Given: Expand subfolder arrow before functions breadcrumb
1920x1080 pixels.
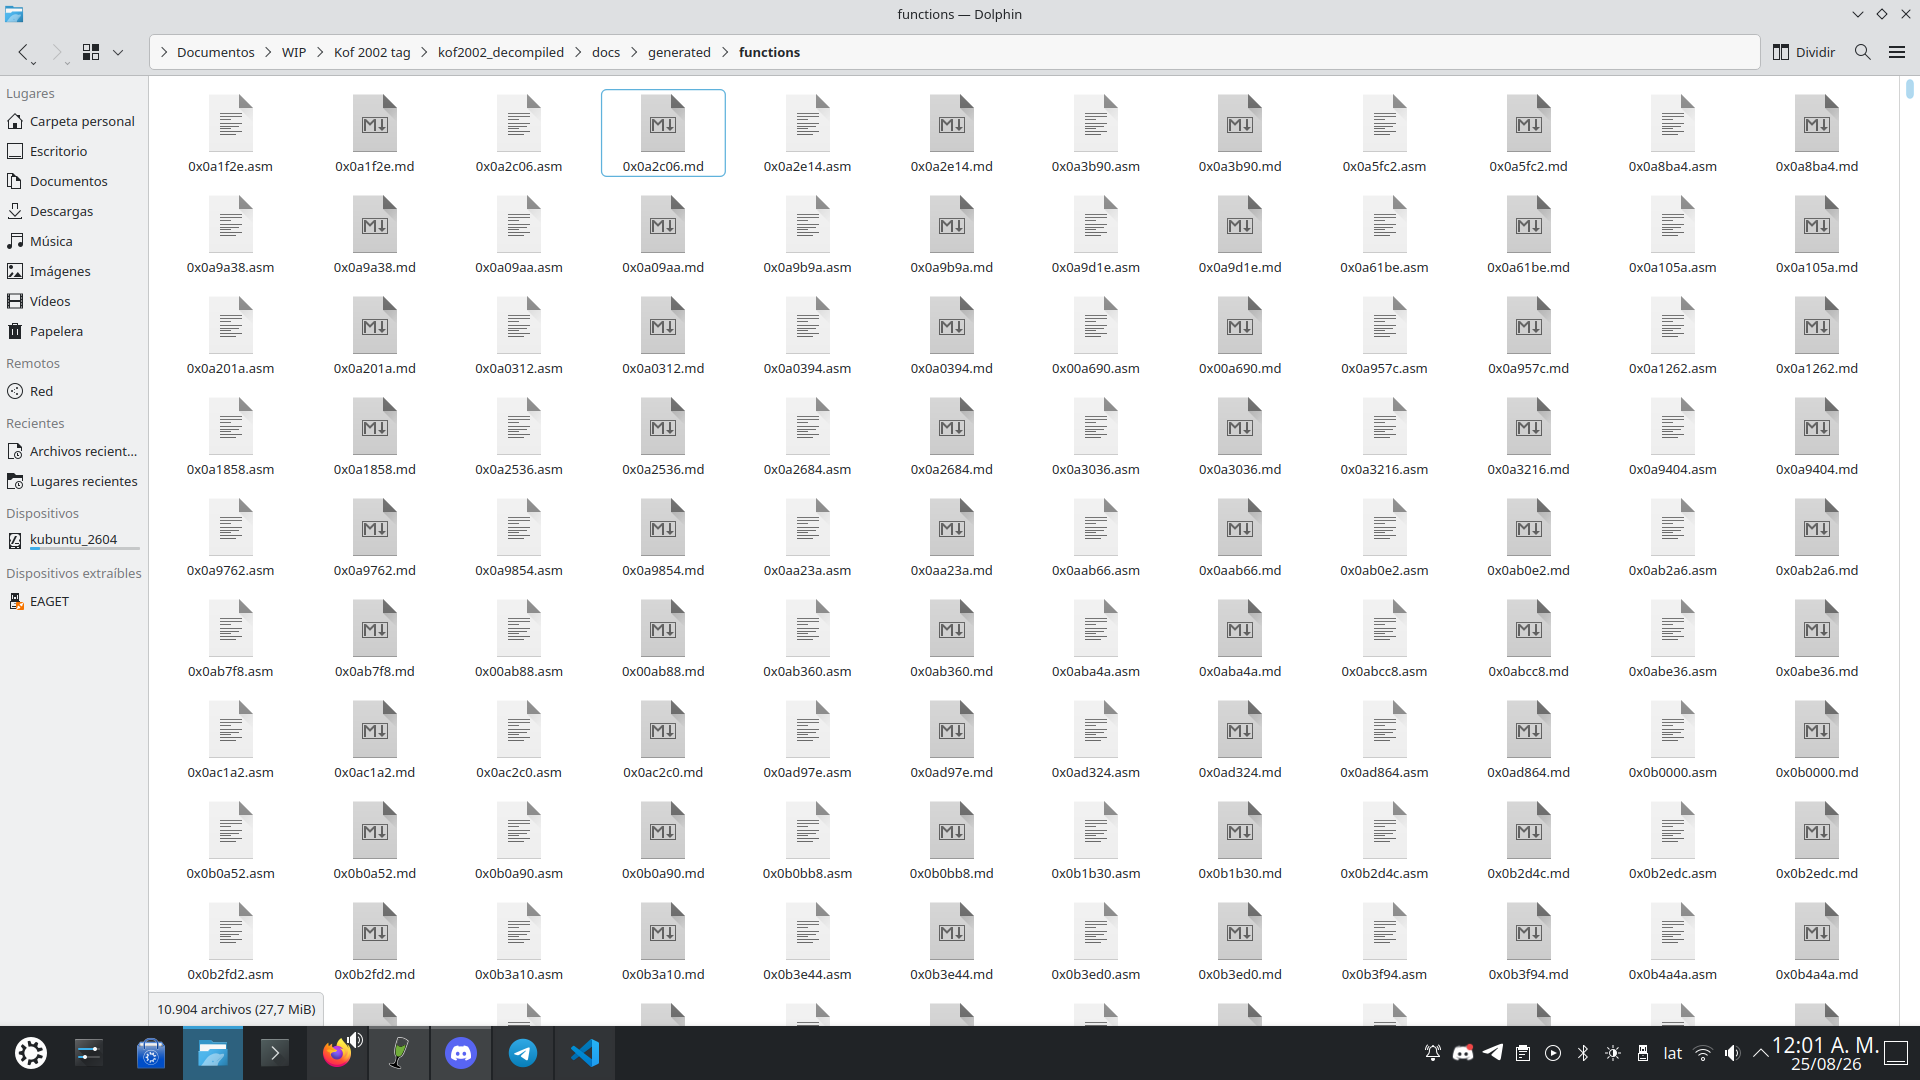Looking at the screenshot, I should pyautogui.click(x=725, y=52).
